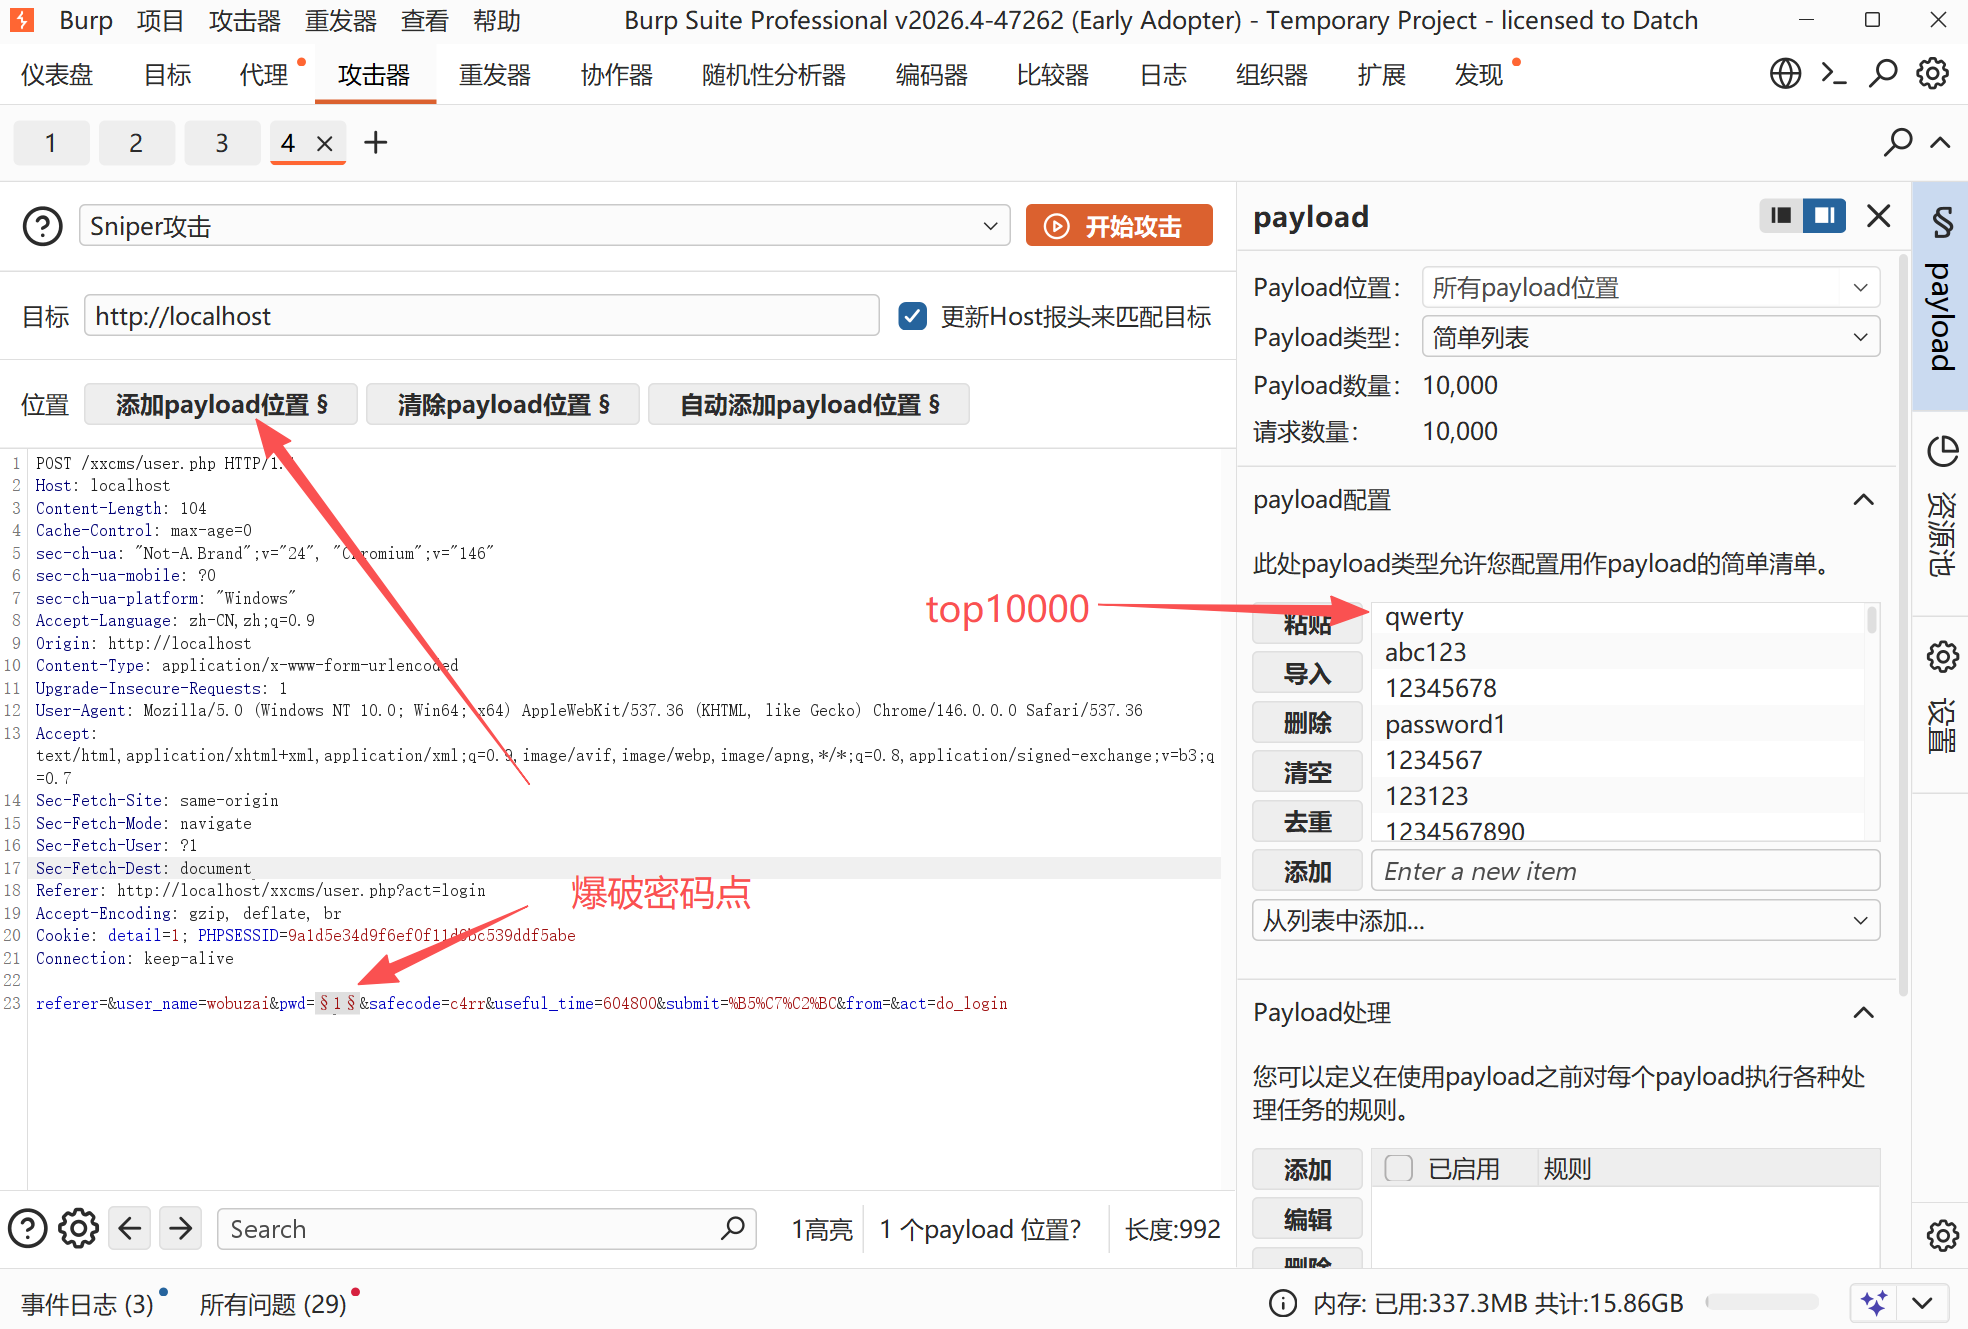Image resolution: width=1968 pixels, height=1329 pixels.
Task: Open the 从列表中添加 dropdown
Action: (x=1566, y=920)
